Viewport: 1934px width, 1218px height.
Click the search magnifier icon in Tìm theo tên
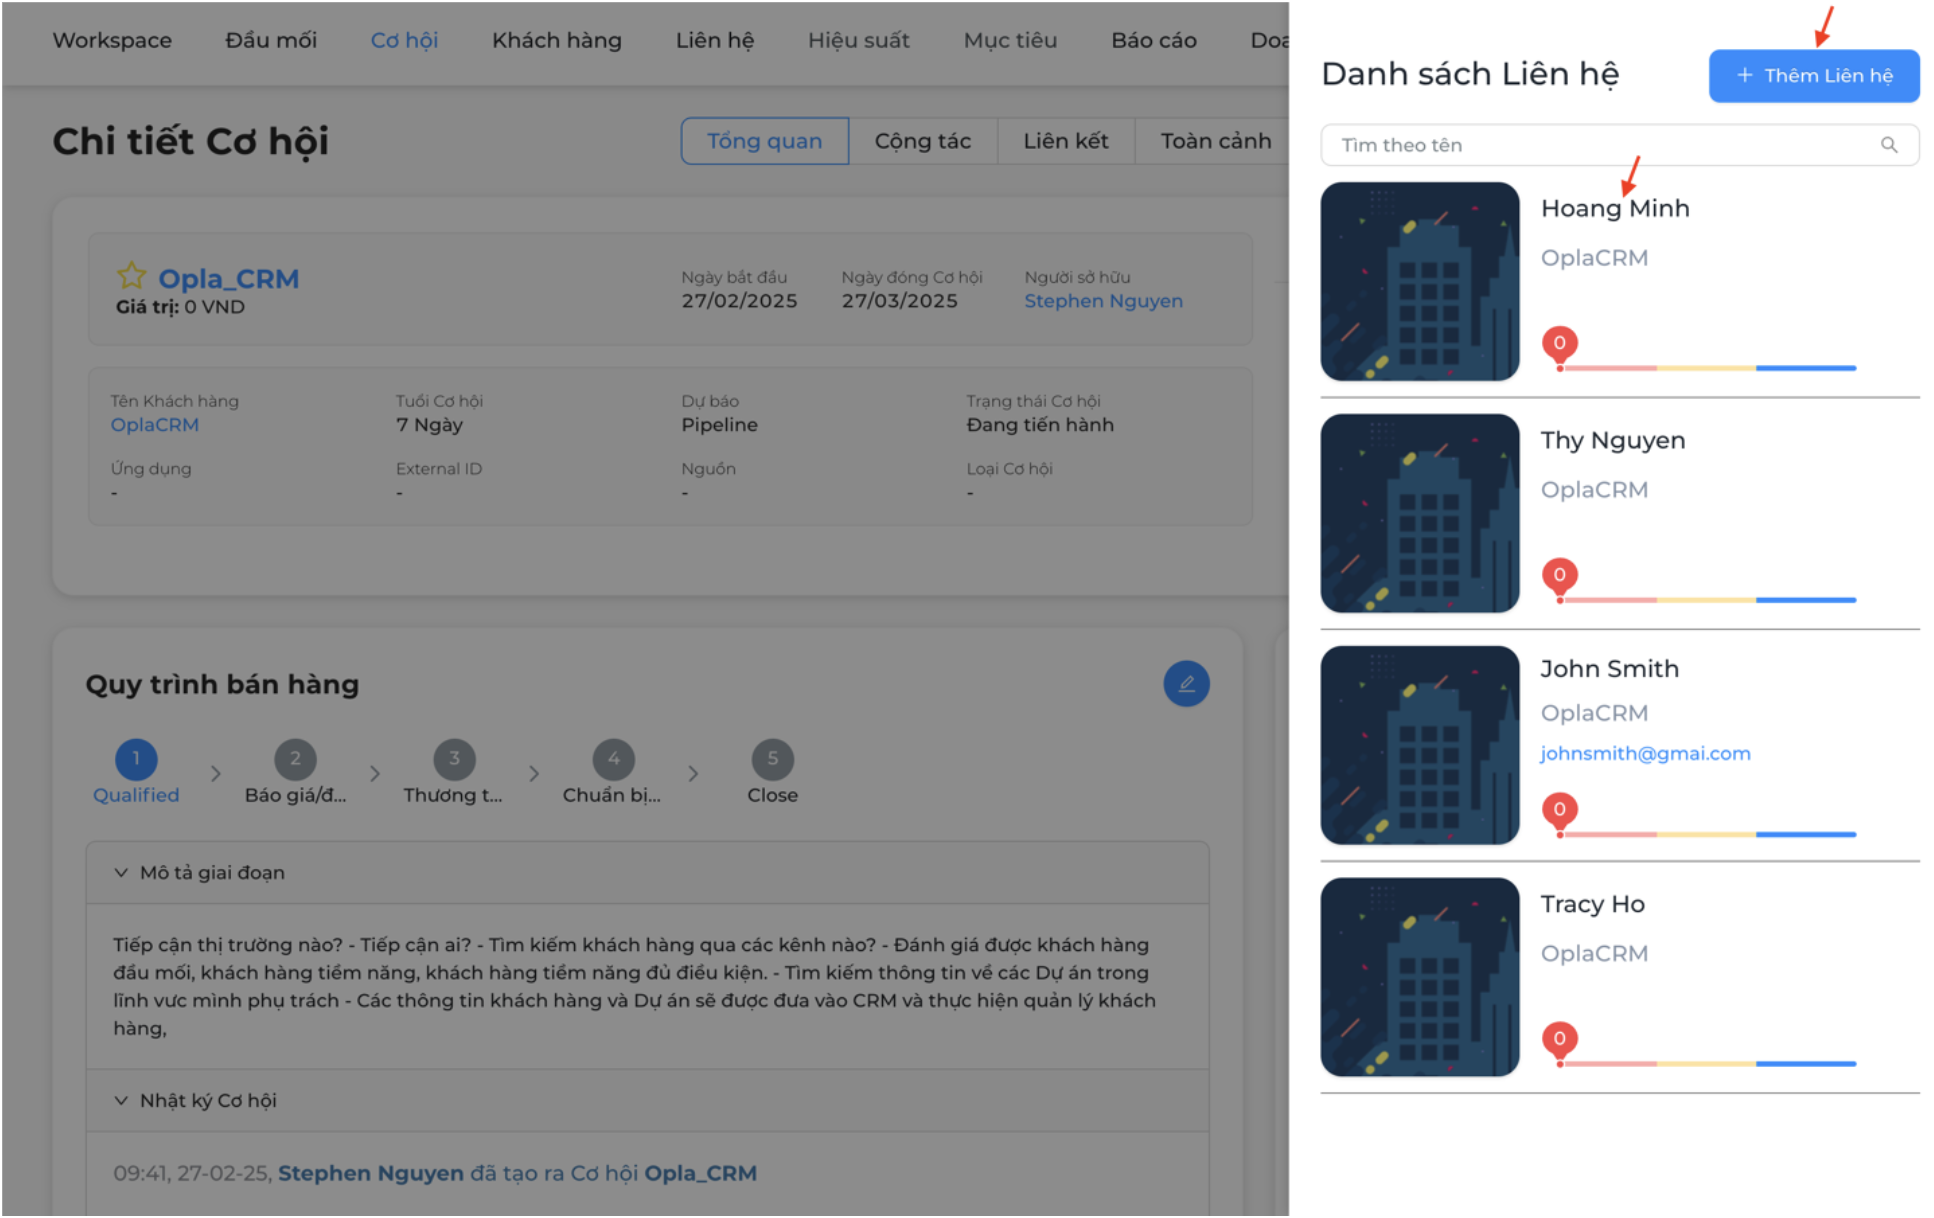coord(1888,145)
